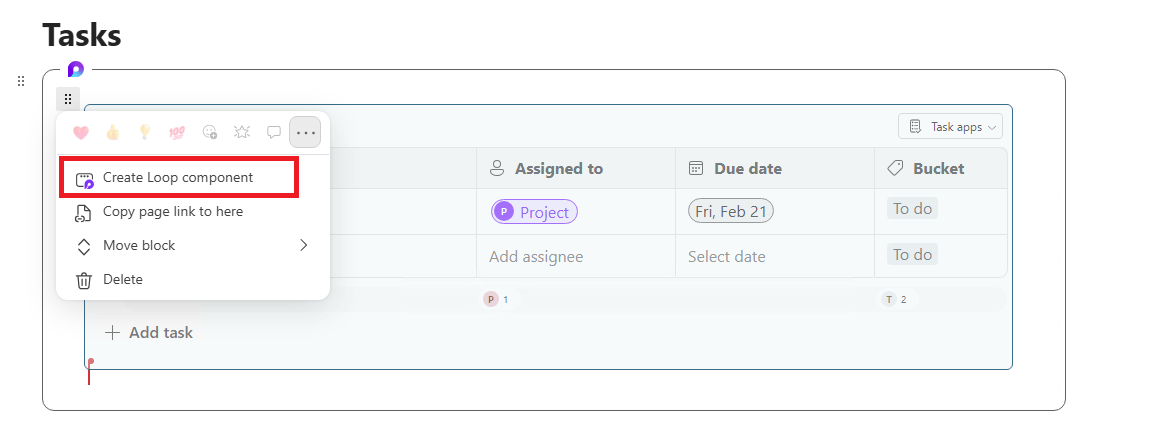React with the thumbs up emoji
Image resolution: width=1162 pixels, height=430 pixels.
[113, 132]
